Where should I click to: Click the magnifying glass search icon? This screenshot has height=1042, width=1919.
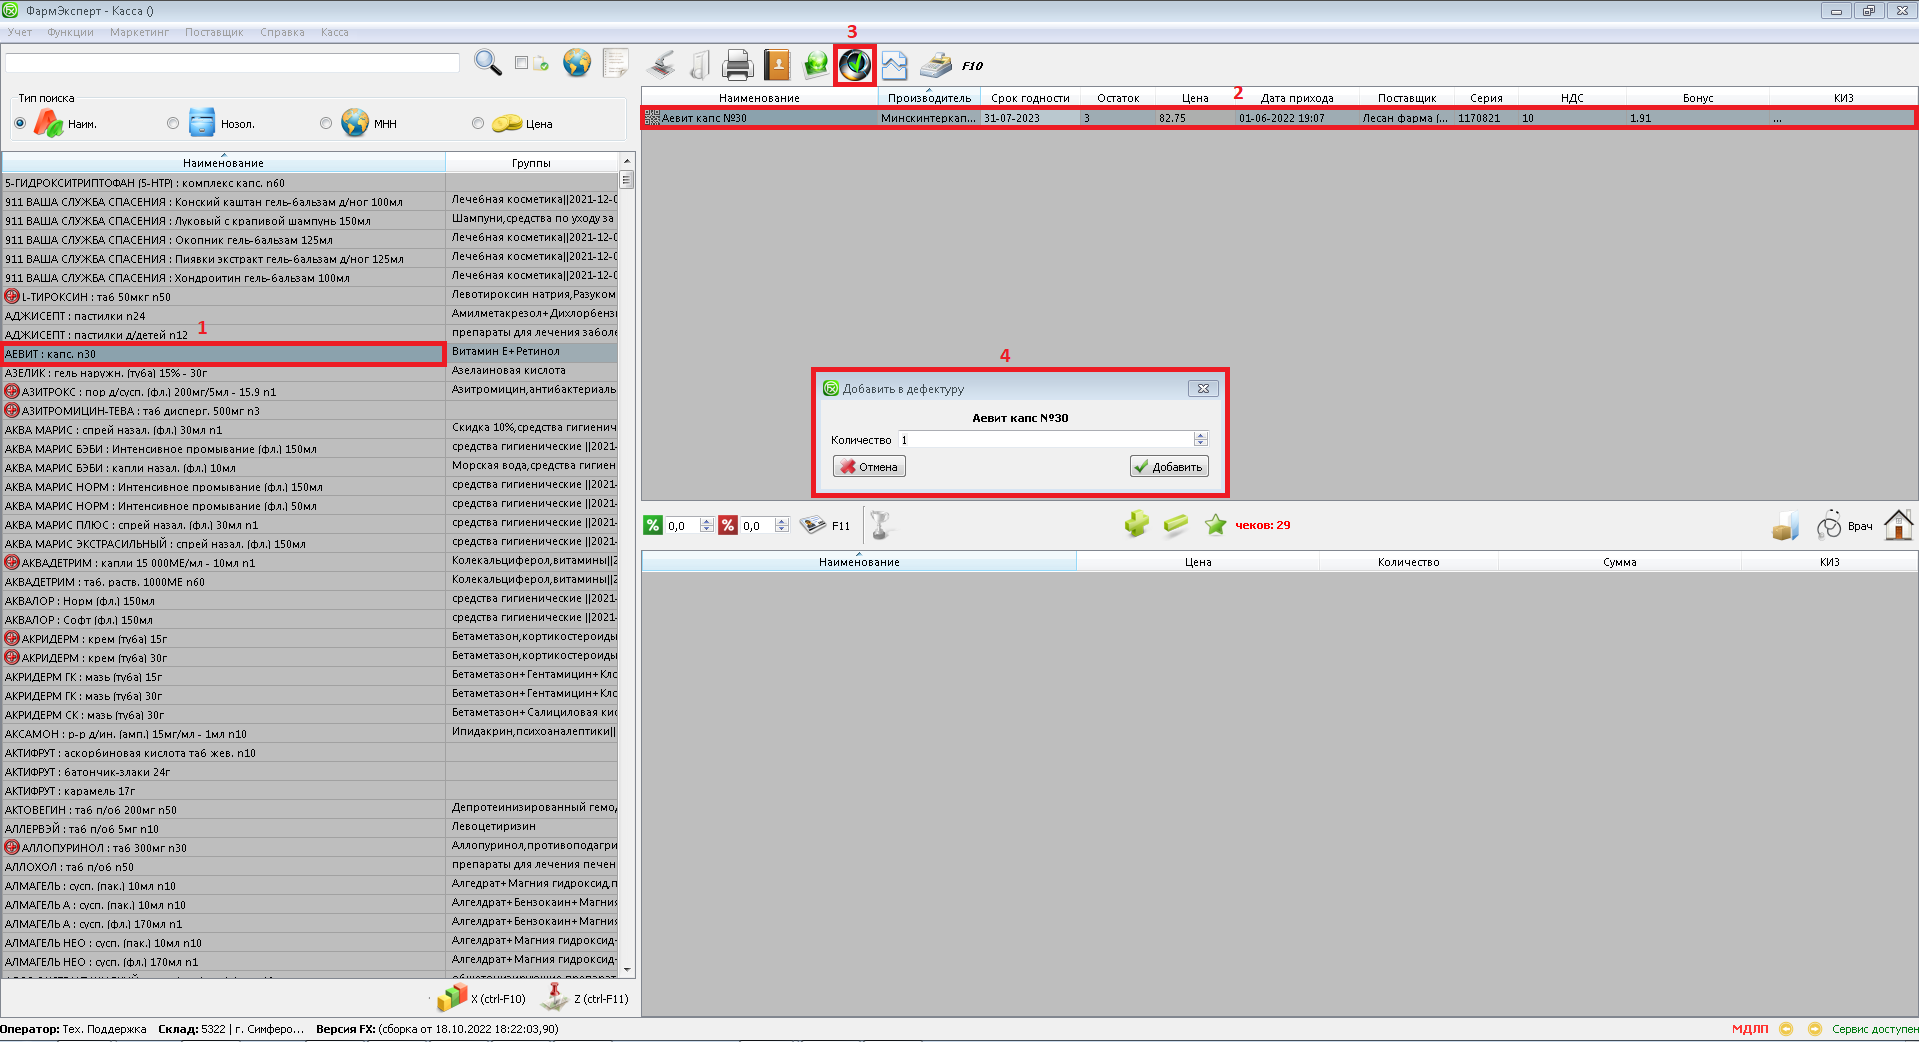(x=487, y=63)
